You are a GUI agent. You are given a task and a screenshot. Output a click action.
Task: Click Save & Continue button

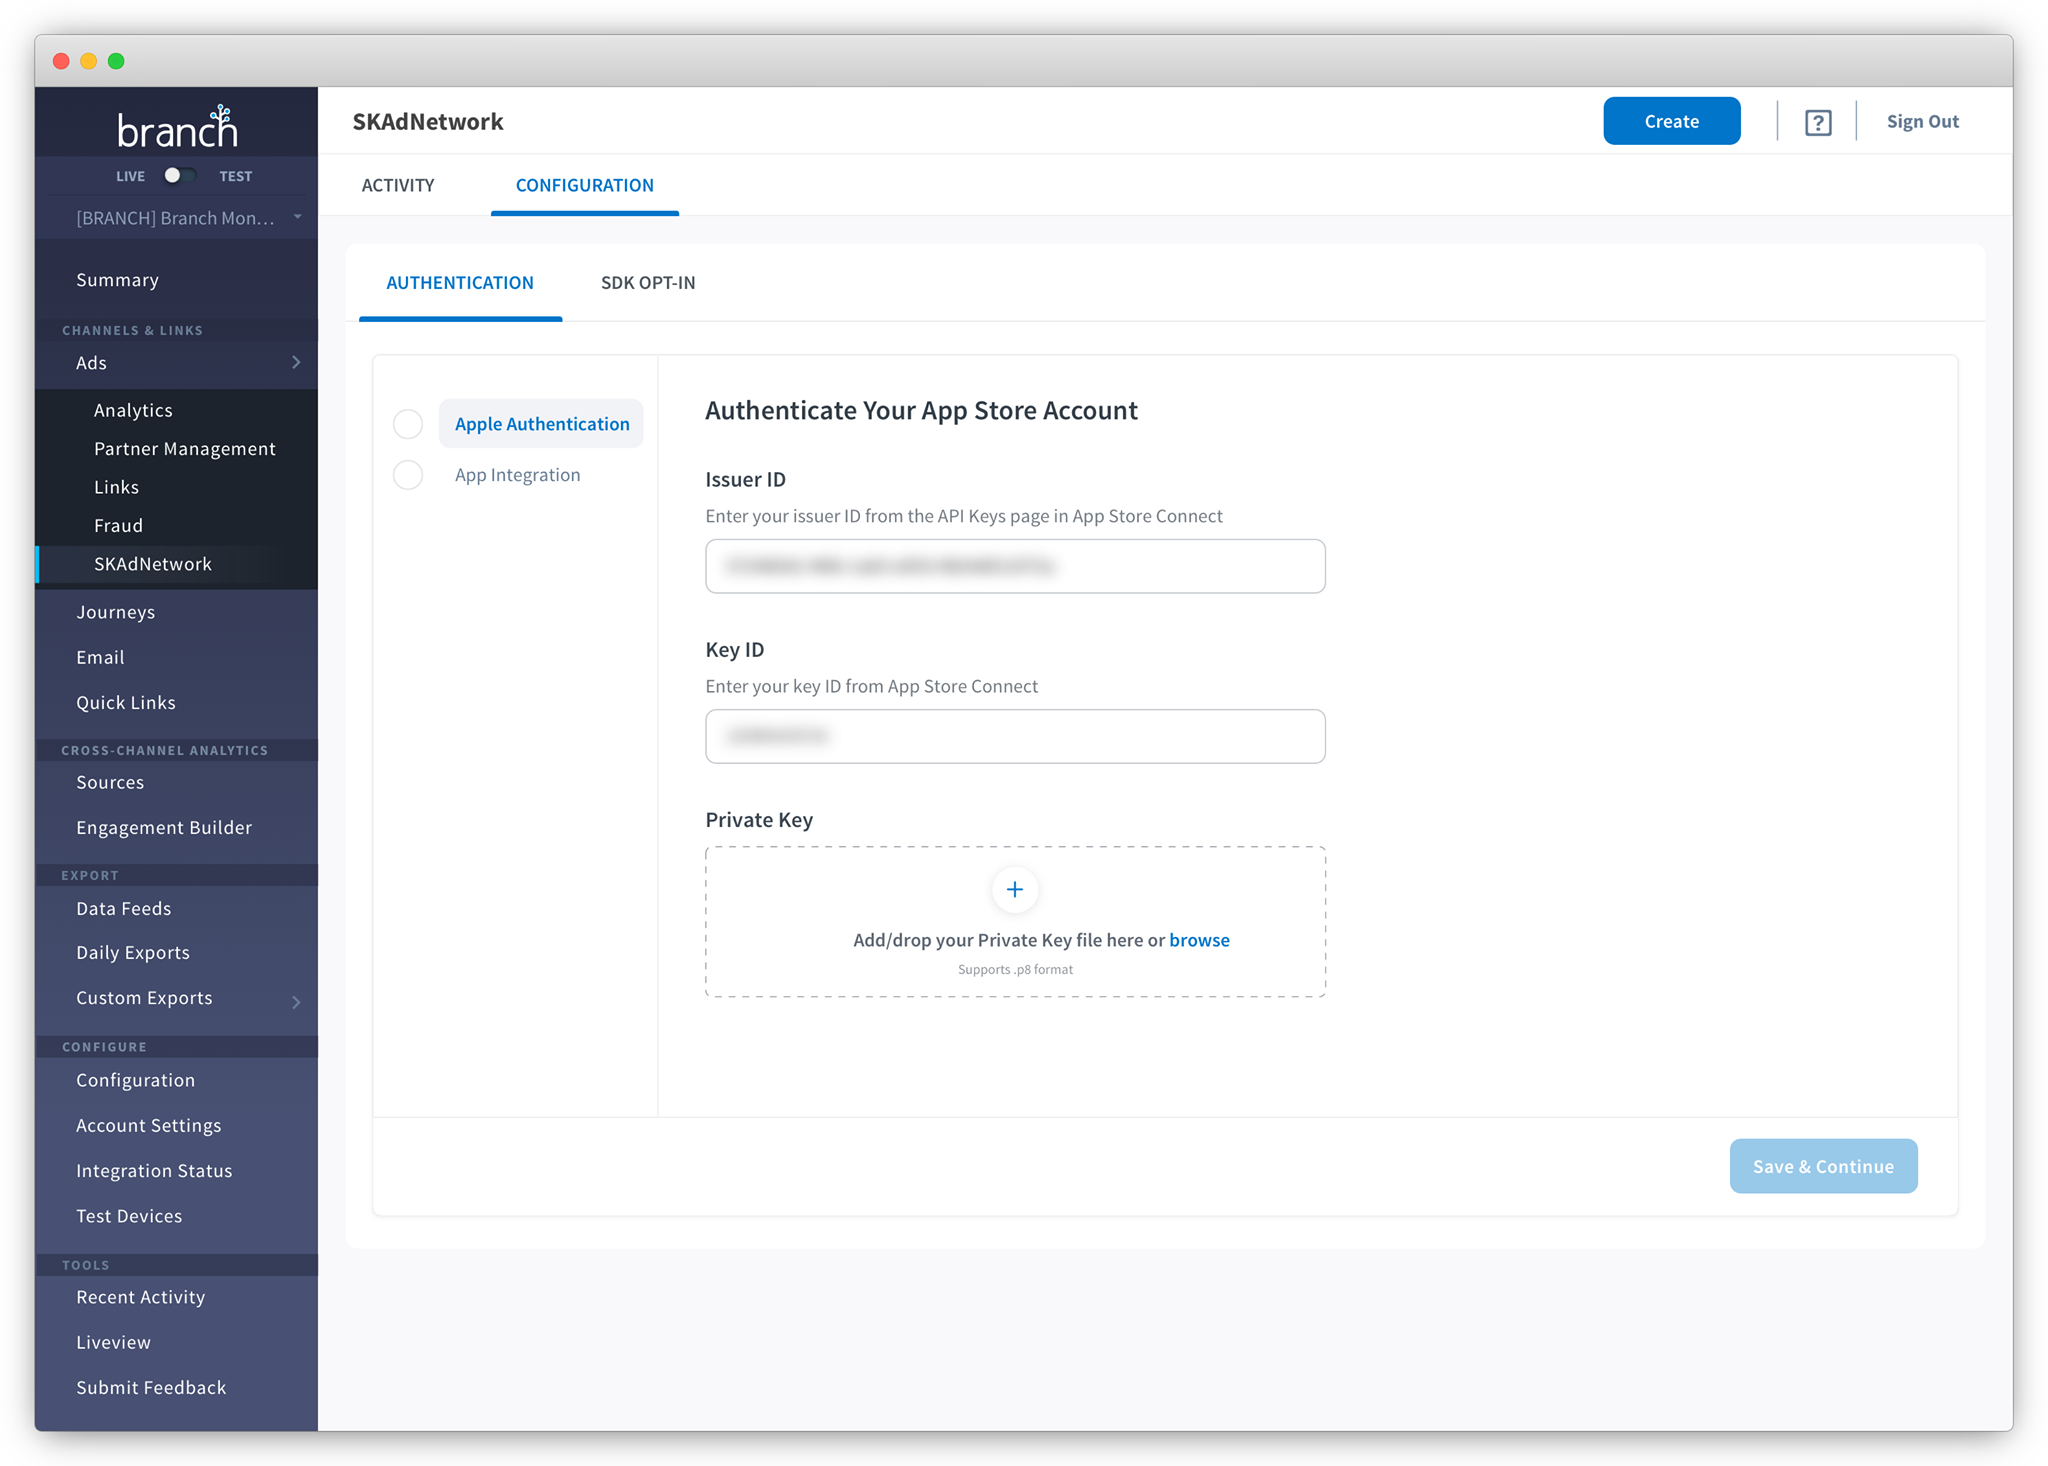coord(1823,1166)
